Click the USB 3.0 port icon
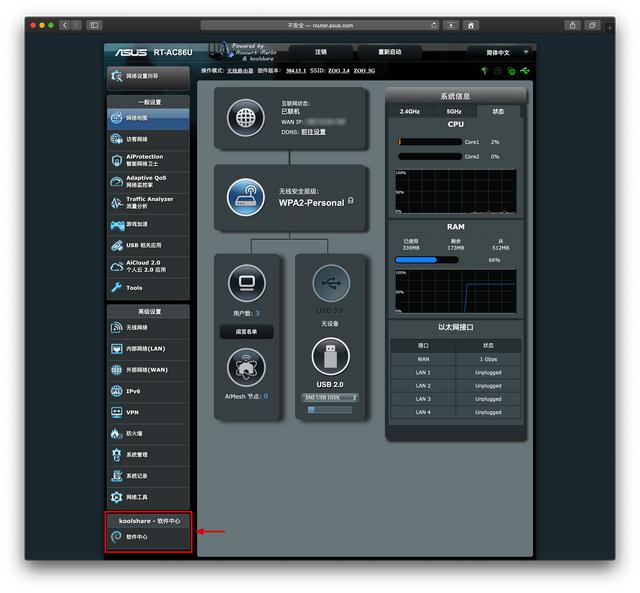Viewport: 640px width, 593px height. click(331, 283)
